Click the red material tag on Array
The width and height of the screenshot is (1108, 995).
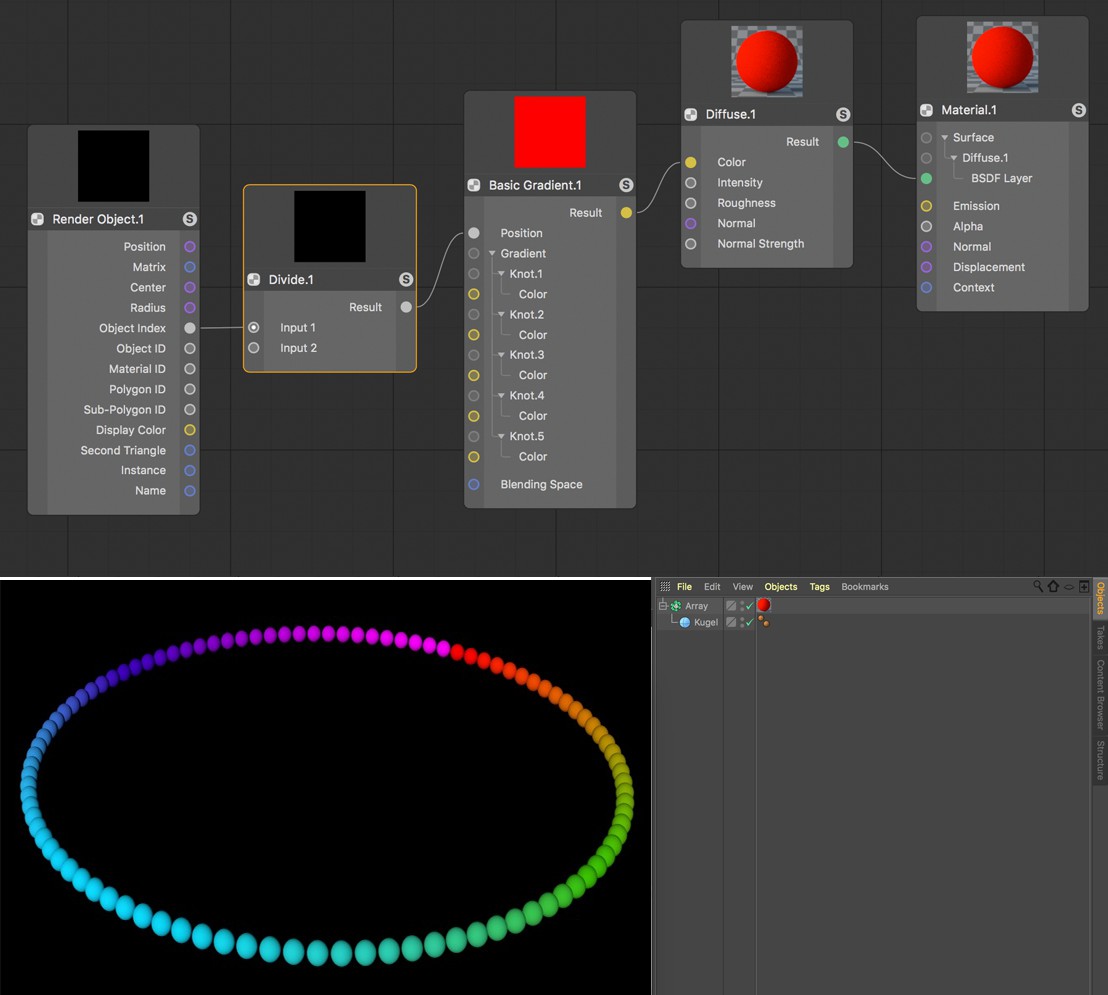pyautogui.click(x=764, y=605)
